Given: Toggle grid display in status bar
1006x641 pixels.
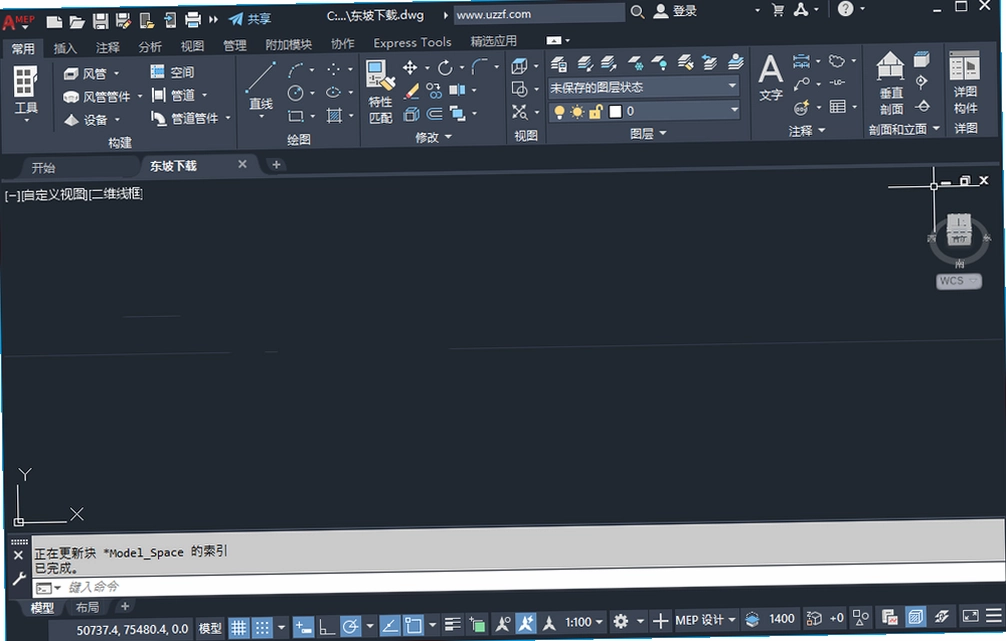Looking at the screenshot, I should pyautogui.click(x=239, y=627).
